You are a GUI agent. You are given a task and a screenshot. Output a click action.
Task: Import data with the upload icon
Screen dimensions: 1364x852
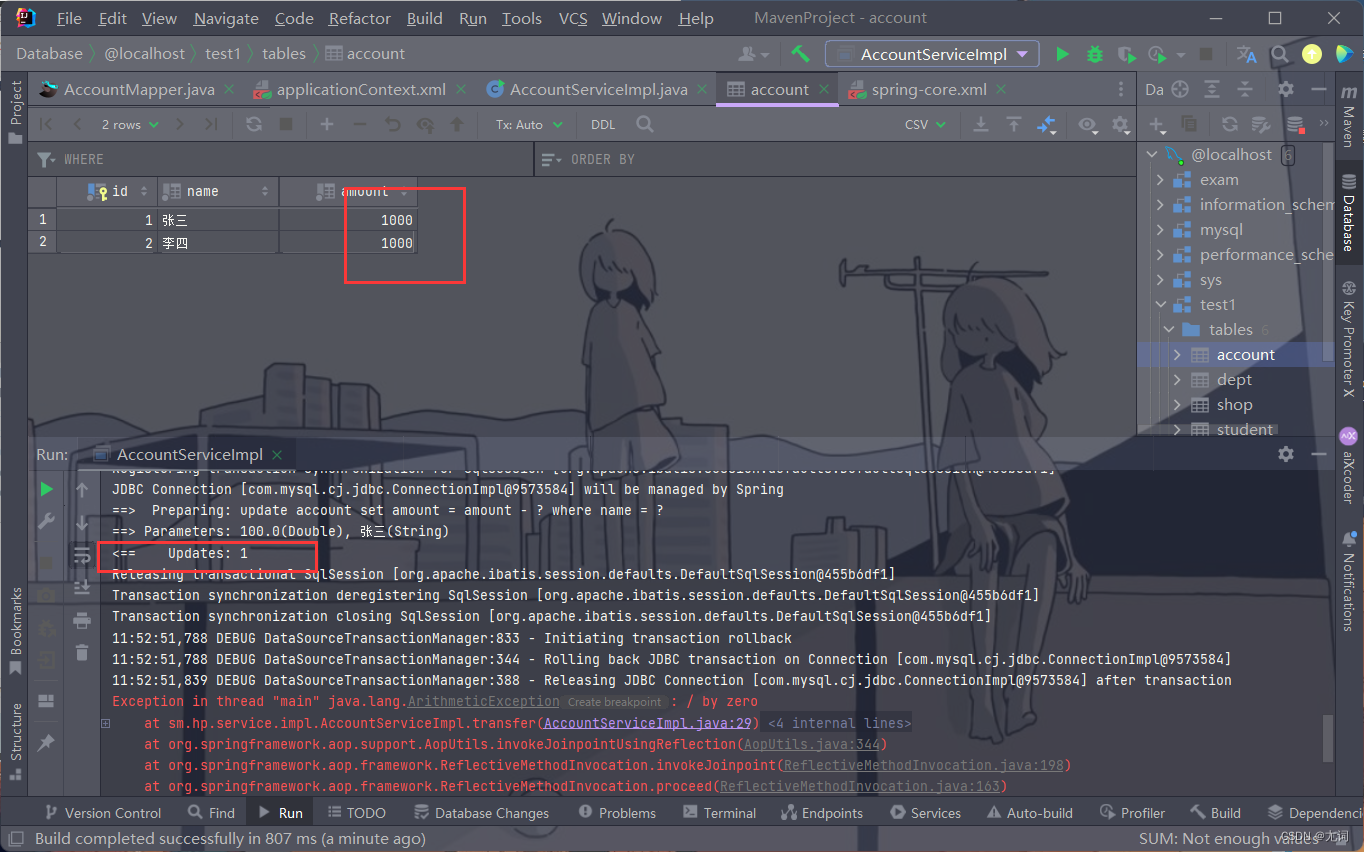(1014, 124)
